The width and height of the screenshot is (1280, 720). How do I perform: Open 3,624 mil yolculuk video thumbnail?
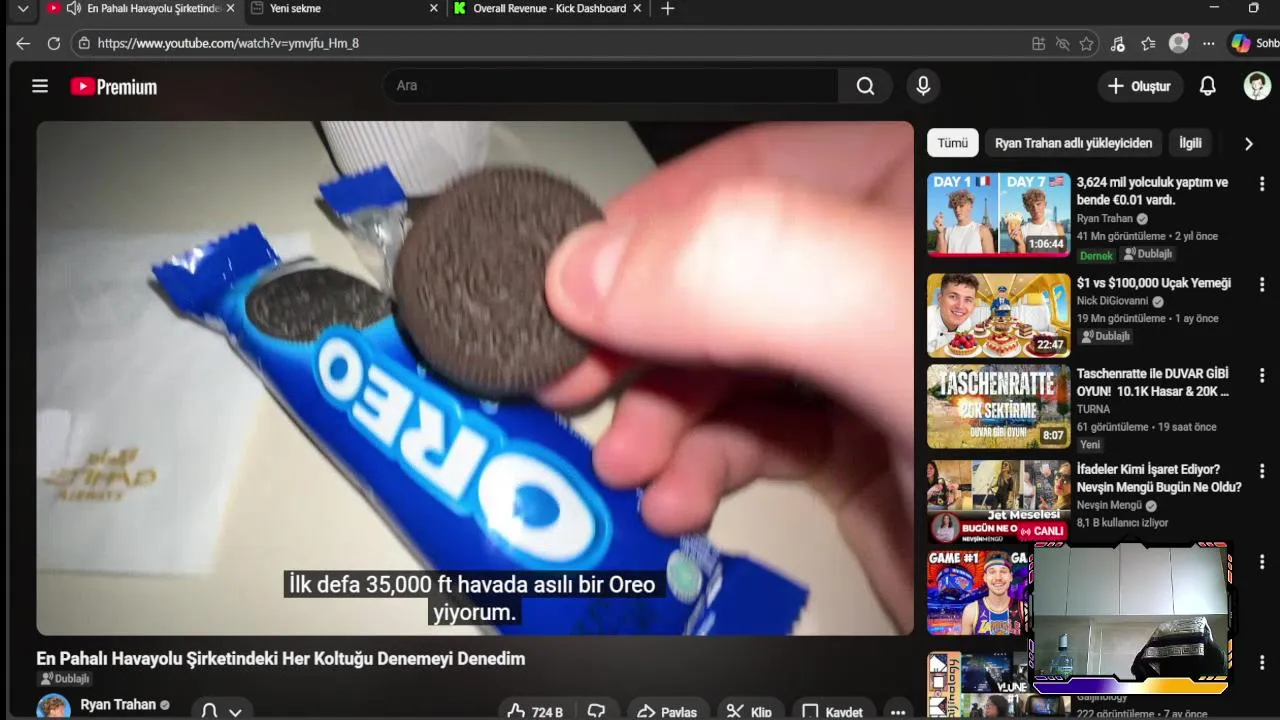[x=998, y=215]
